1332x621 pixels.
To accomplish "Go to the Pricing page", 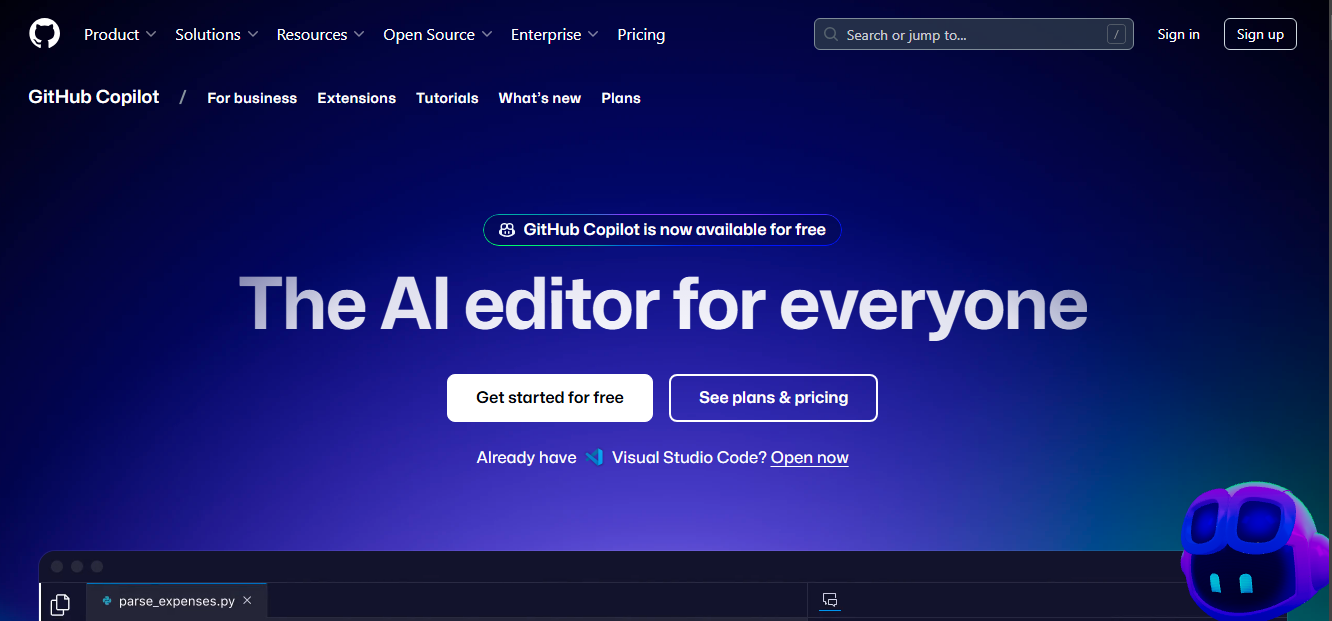I will (641, 34).
